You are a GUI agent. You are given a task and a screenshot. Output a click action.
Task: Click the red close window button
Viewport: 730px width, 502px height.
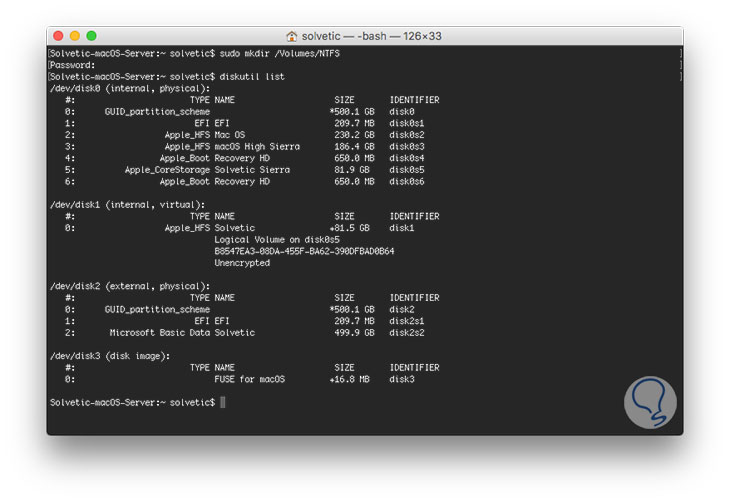(x=58, y=36)
